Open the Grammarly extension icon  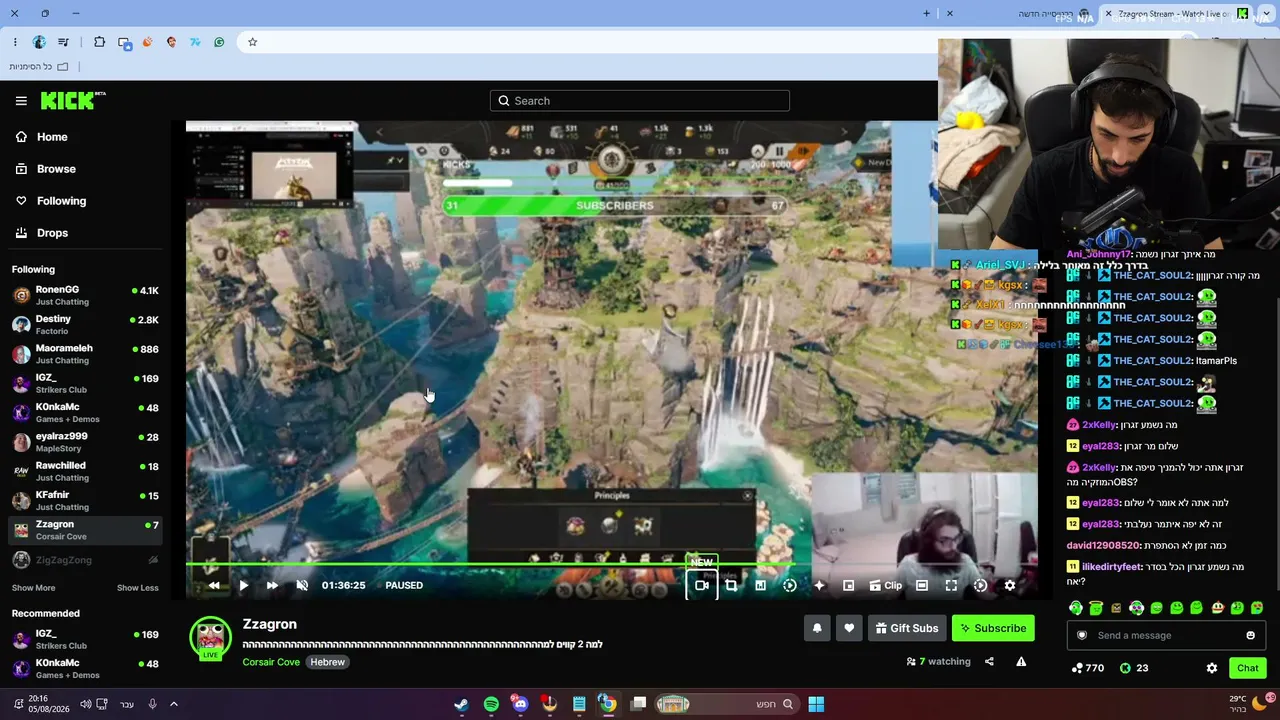219,42
